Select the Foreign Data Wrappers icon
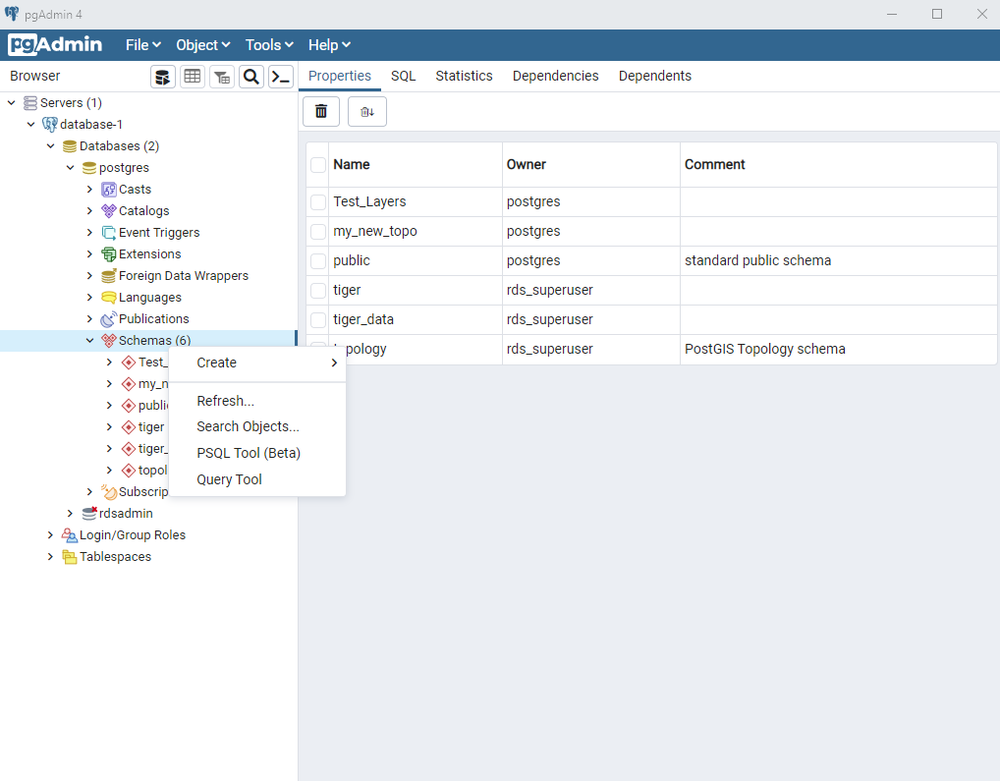 [109, 276]
